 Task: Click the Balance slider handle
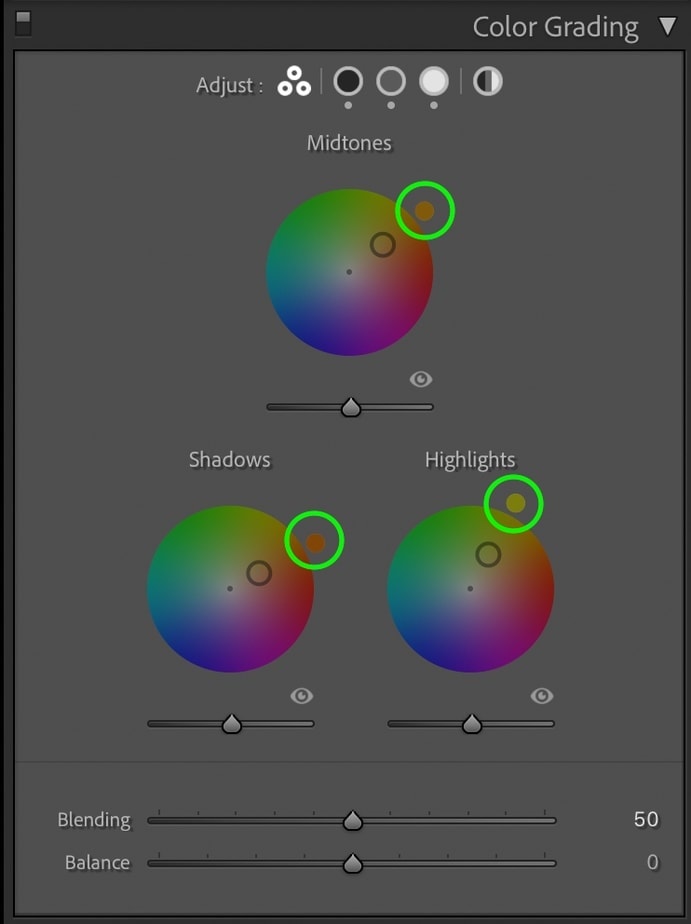pyautogui.click(x=352, y=863)
